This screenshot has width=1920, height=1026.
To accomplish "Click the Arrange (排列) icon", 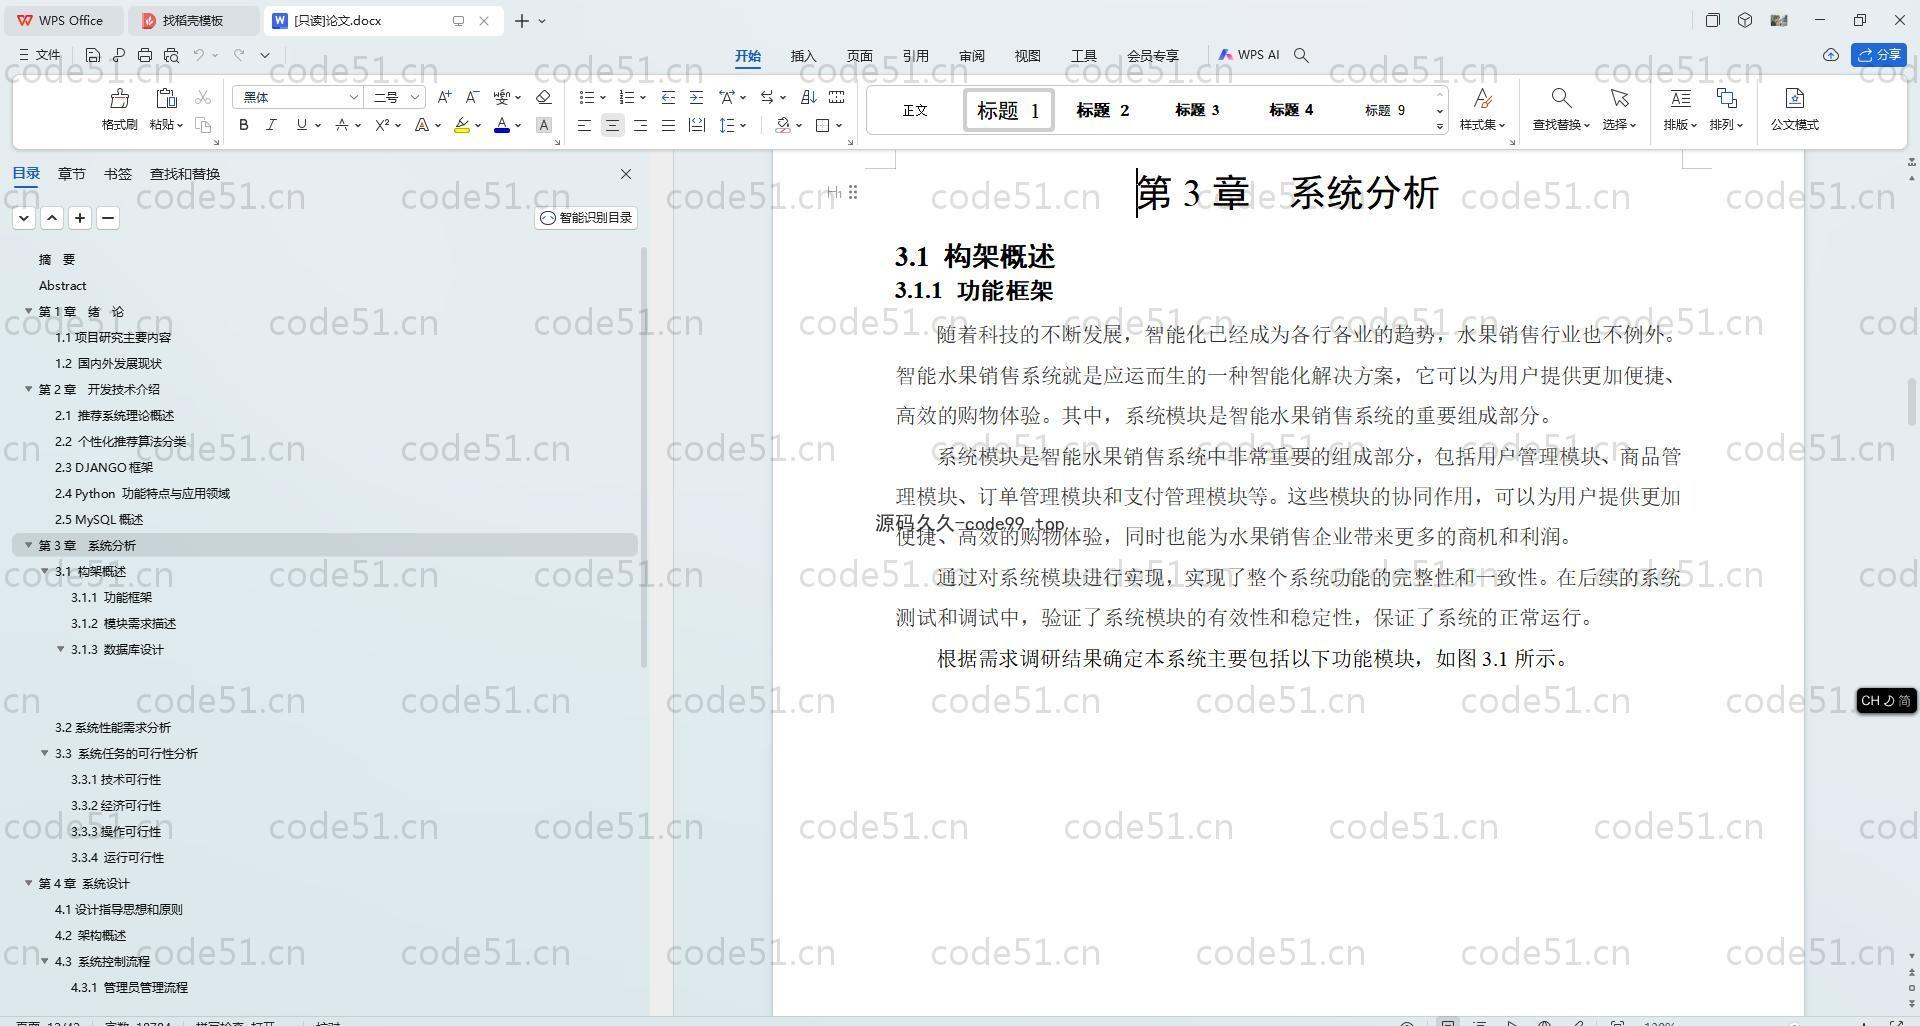I will coord(1726,98).
